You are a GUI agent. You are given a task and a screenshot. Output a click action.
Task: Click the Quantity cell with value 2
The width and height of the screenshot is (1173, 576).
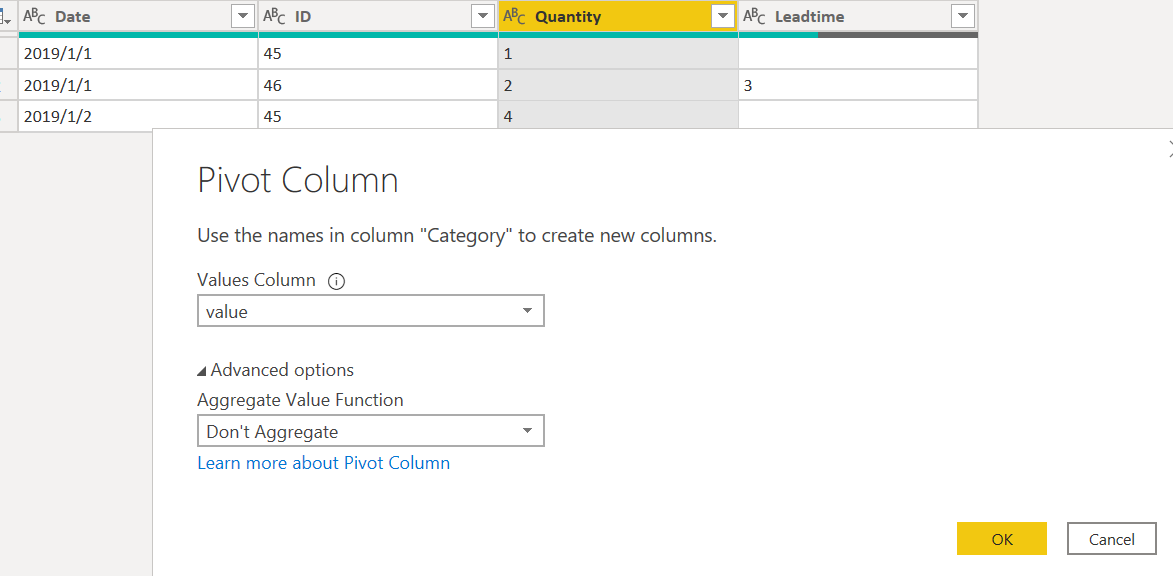618,85
